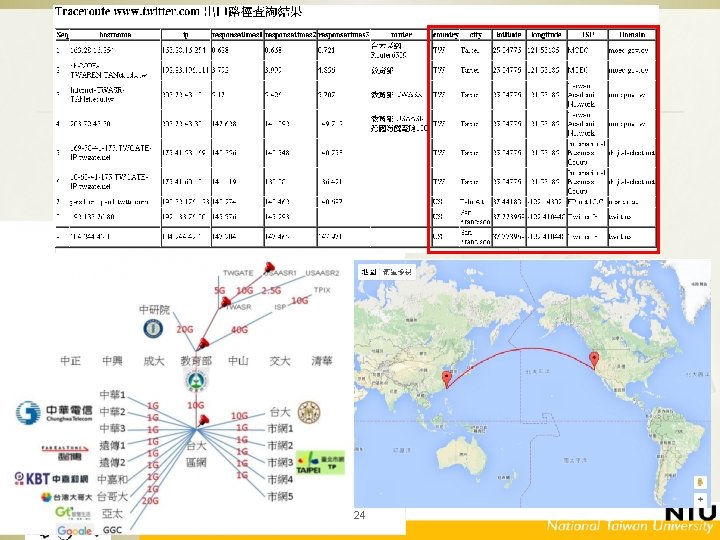This screenshot has height=540, width=720.
Task: Click the 市網4 node label
Action: tap(280, 479)
